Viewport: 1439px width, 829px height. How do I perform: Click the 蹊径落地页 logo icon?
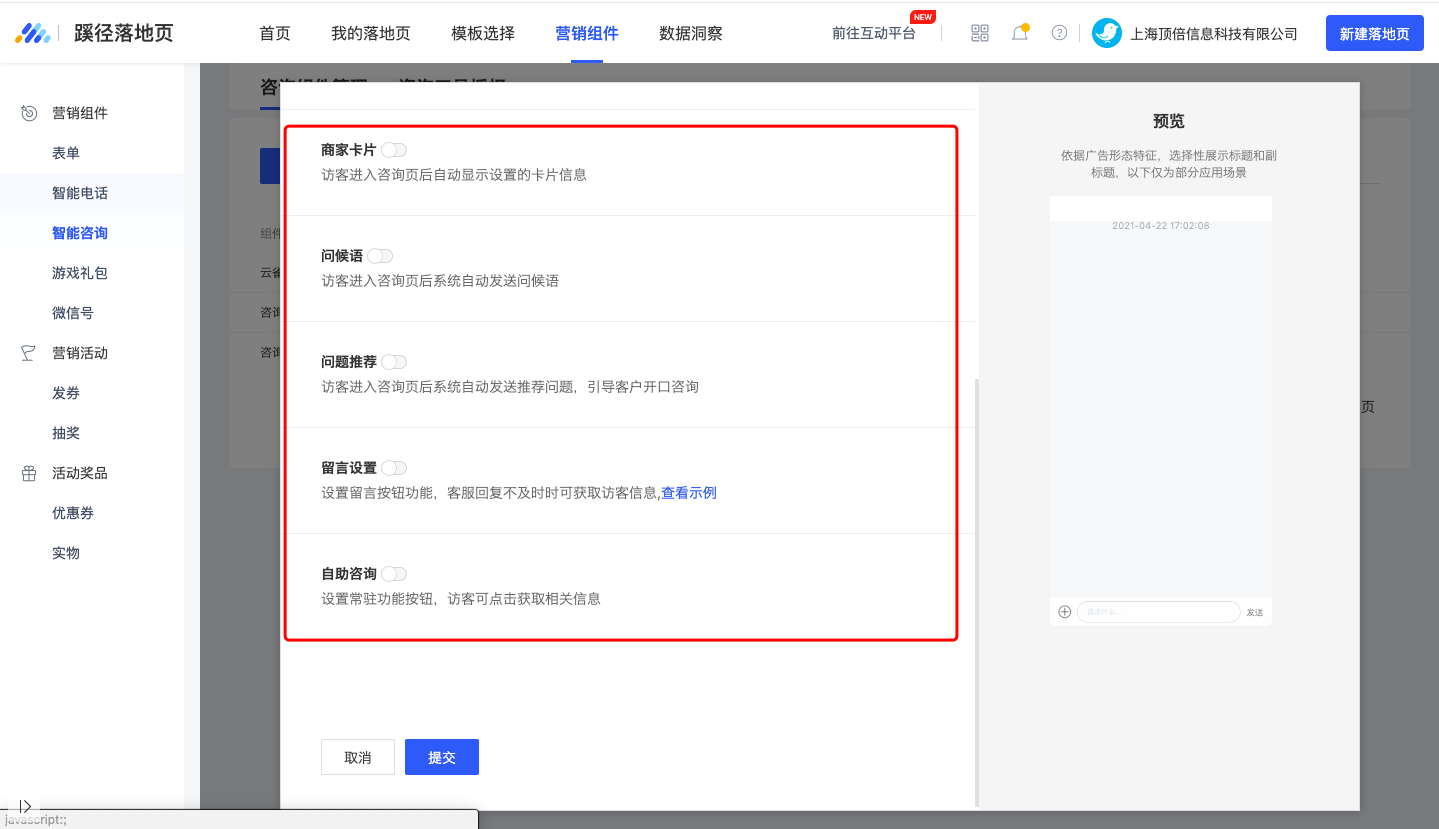coord(34,32)
